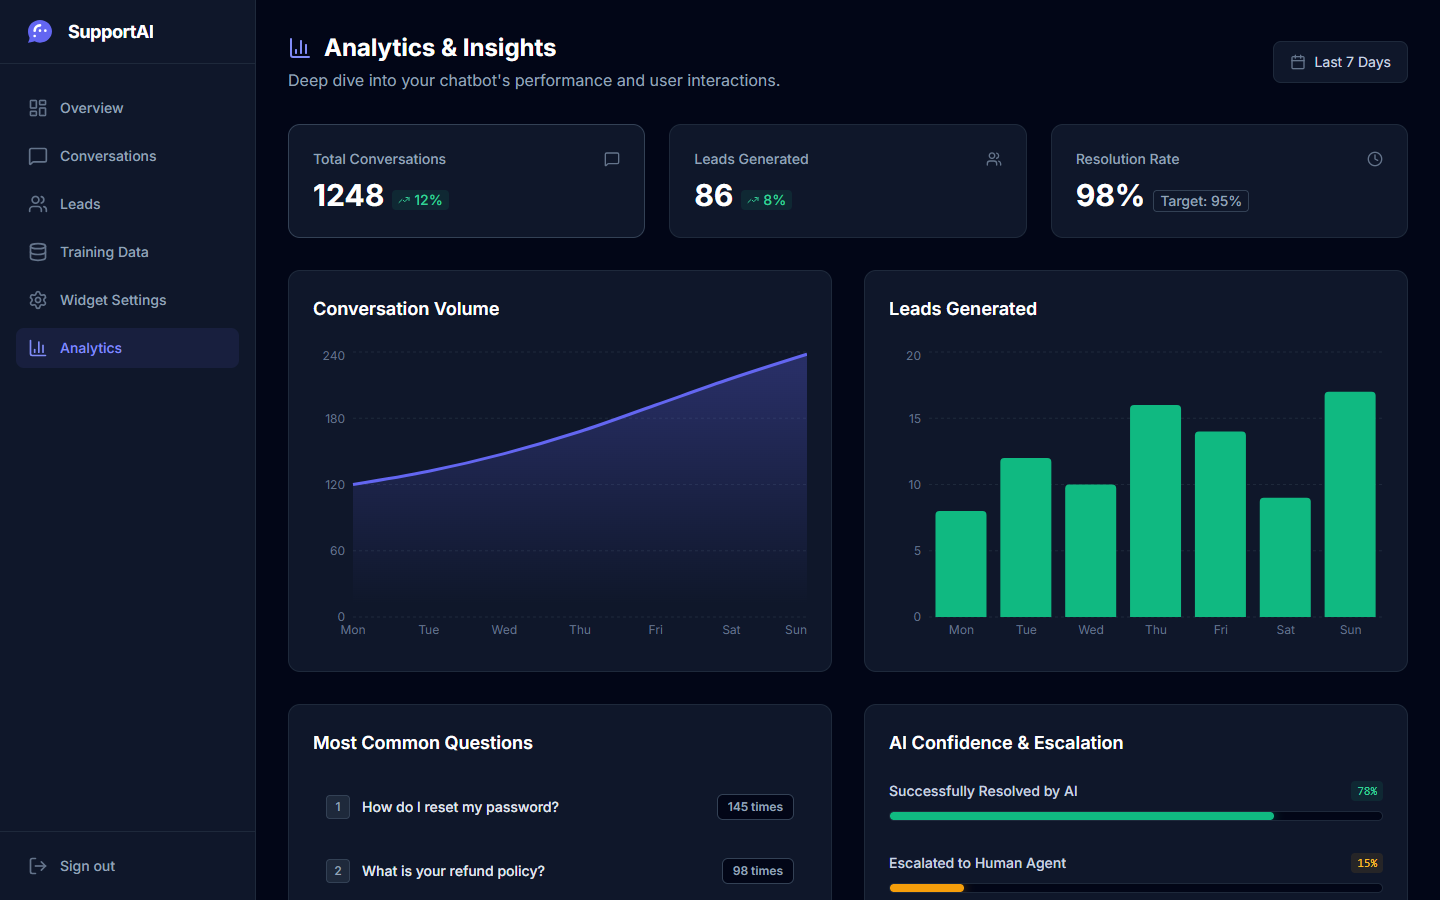Click the Conversation Volume chart title
The image size is (1440, 900).
[406, 309]
